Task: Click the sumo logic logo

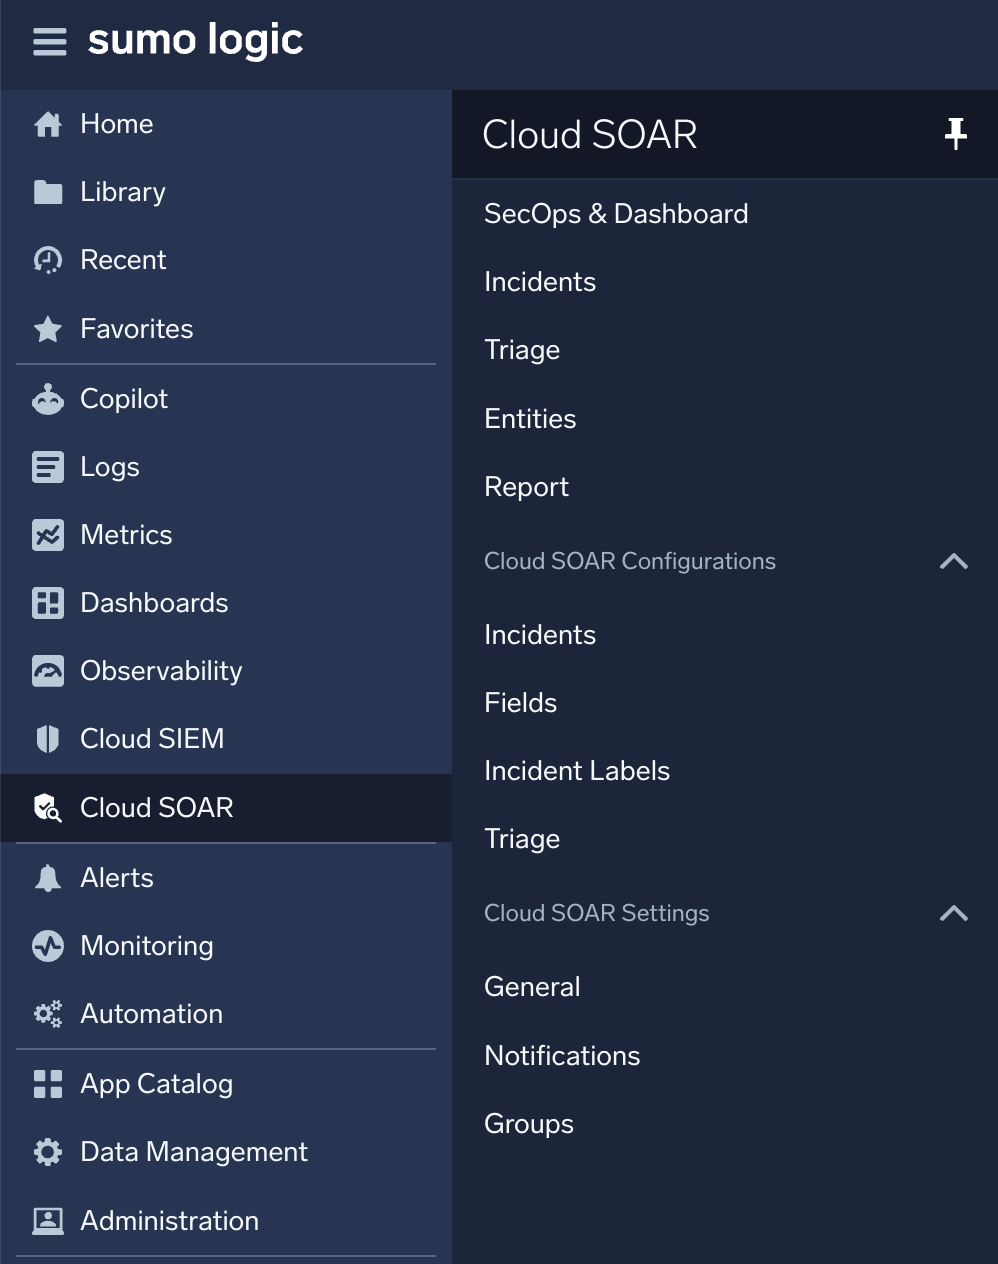Action: tap(195, 41)
